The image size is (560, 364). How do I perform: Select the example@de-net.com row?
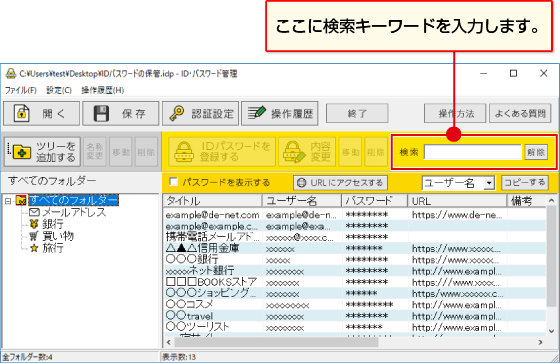tap(355, 215)
